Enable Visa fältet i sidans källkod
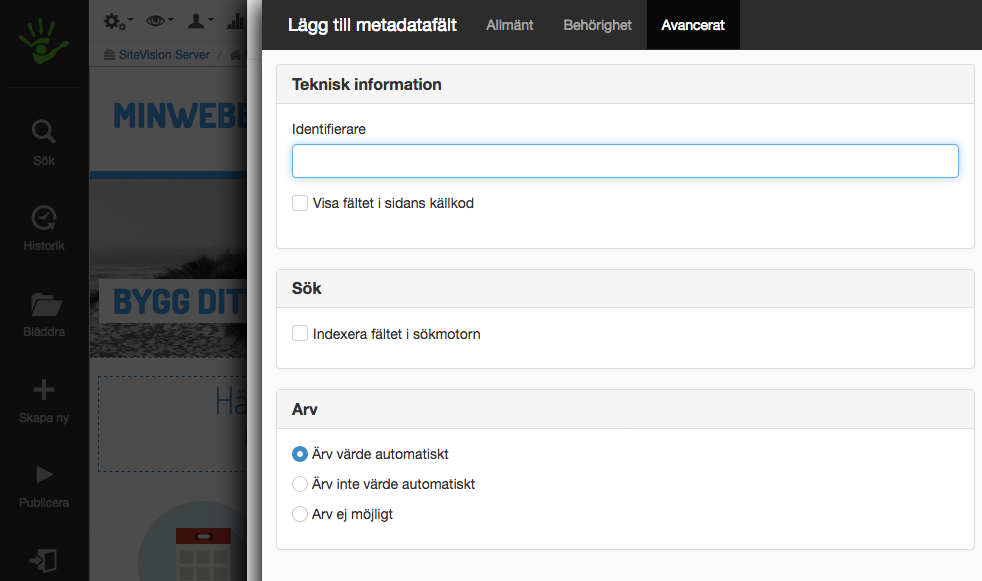982x581 pixels. [300, 203]
